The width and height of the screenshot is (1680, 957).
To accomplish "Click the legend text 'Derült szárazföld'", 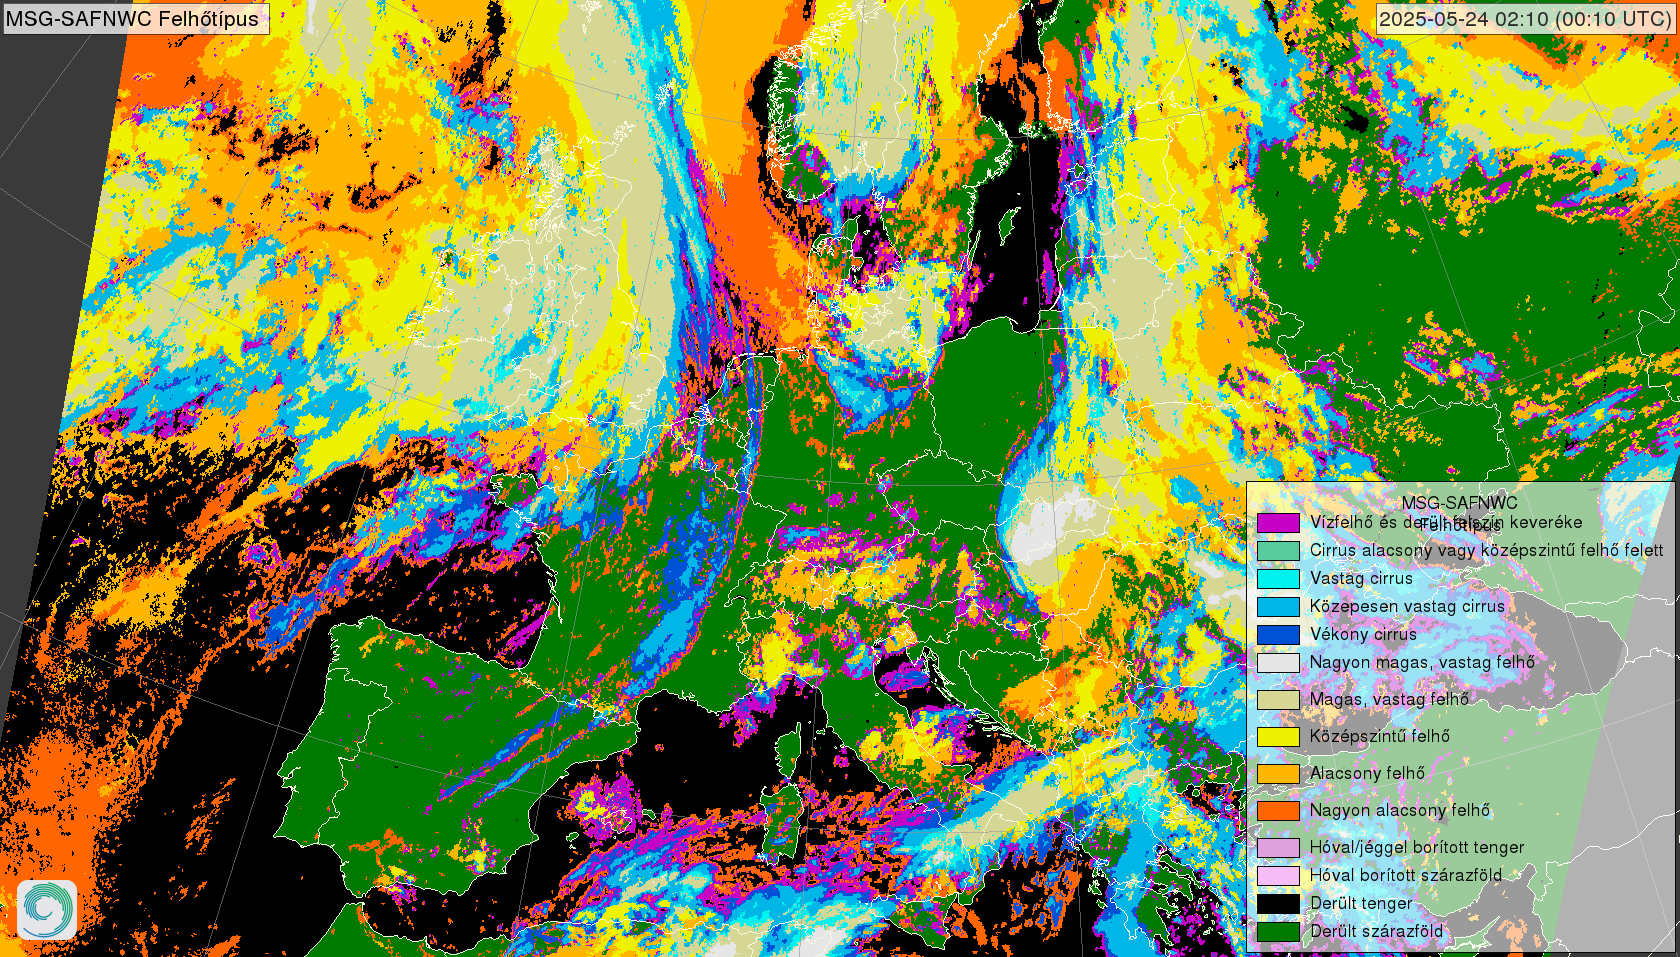I will click(1376, 931).
